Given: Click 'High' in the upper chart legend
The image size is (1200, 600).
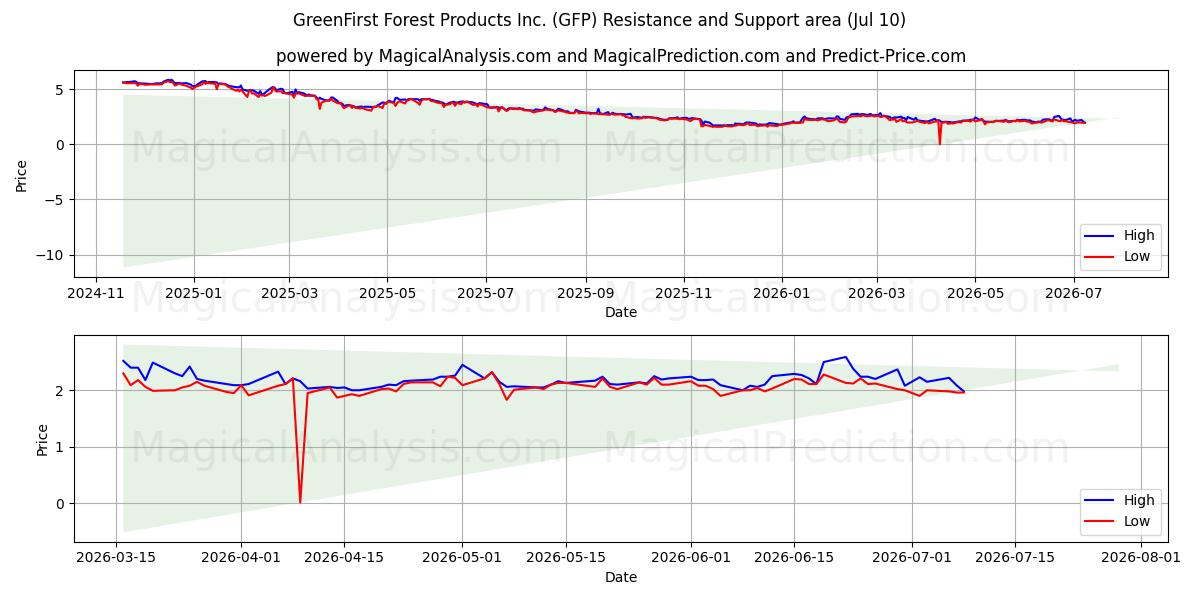Looking at the screenshot, I should click(x=1138, y=236).
